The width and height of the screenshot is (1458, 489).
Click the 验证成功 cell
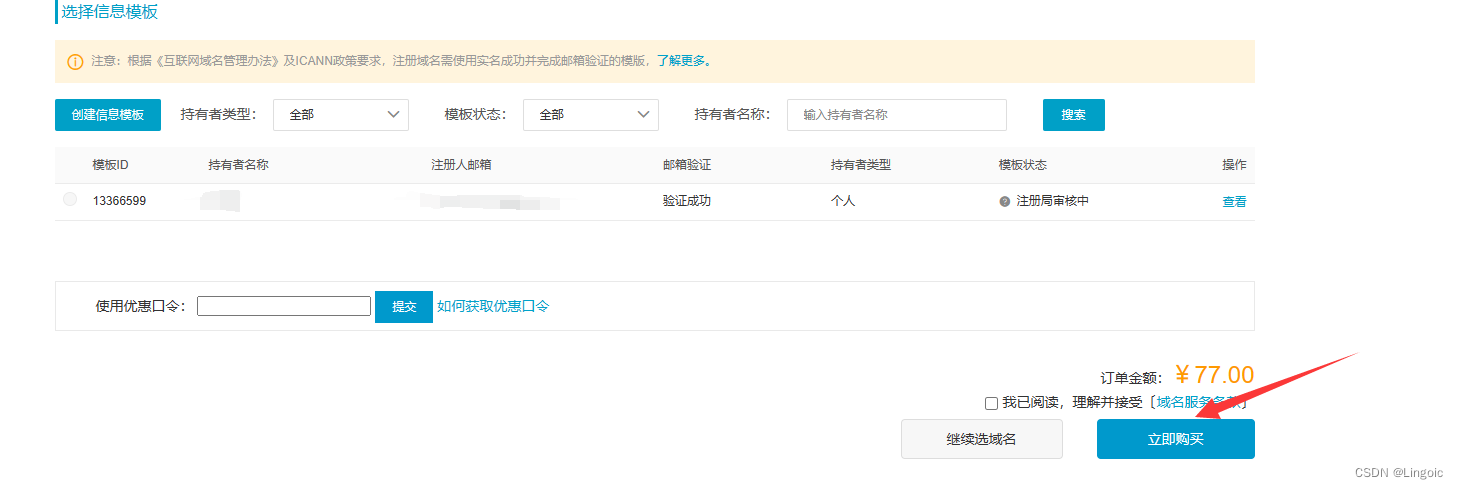(687, 201)
